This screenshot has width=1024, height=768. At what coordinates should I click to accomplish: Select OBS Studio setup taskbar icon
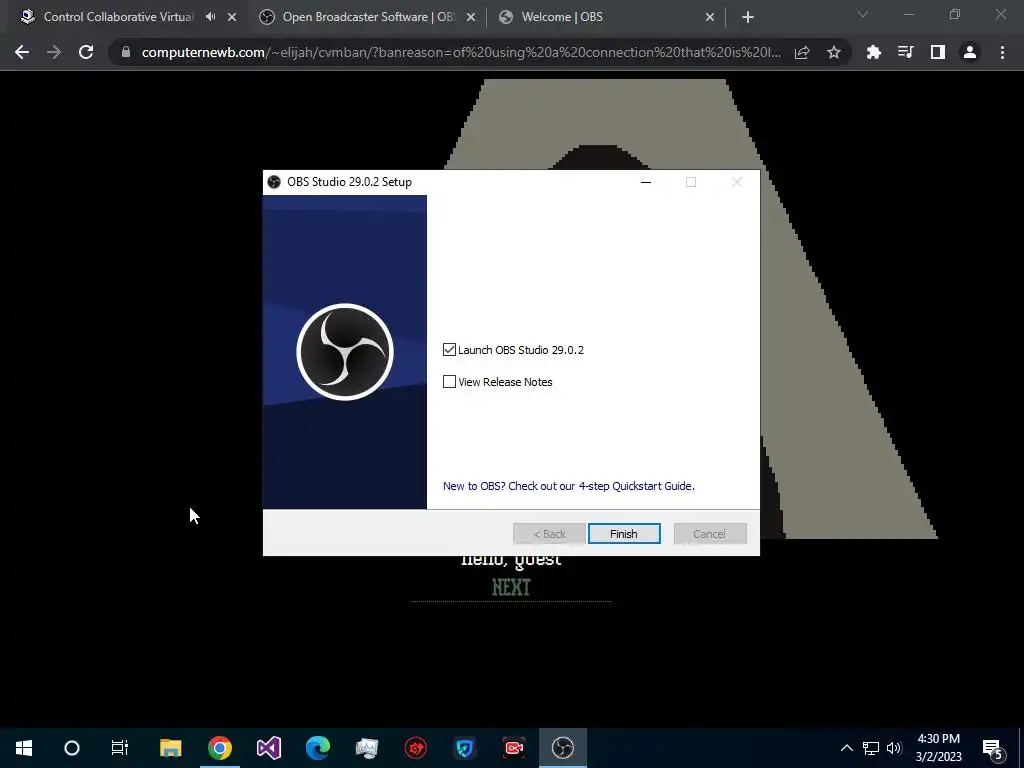click(563, 748)
